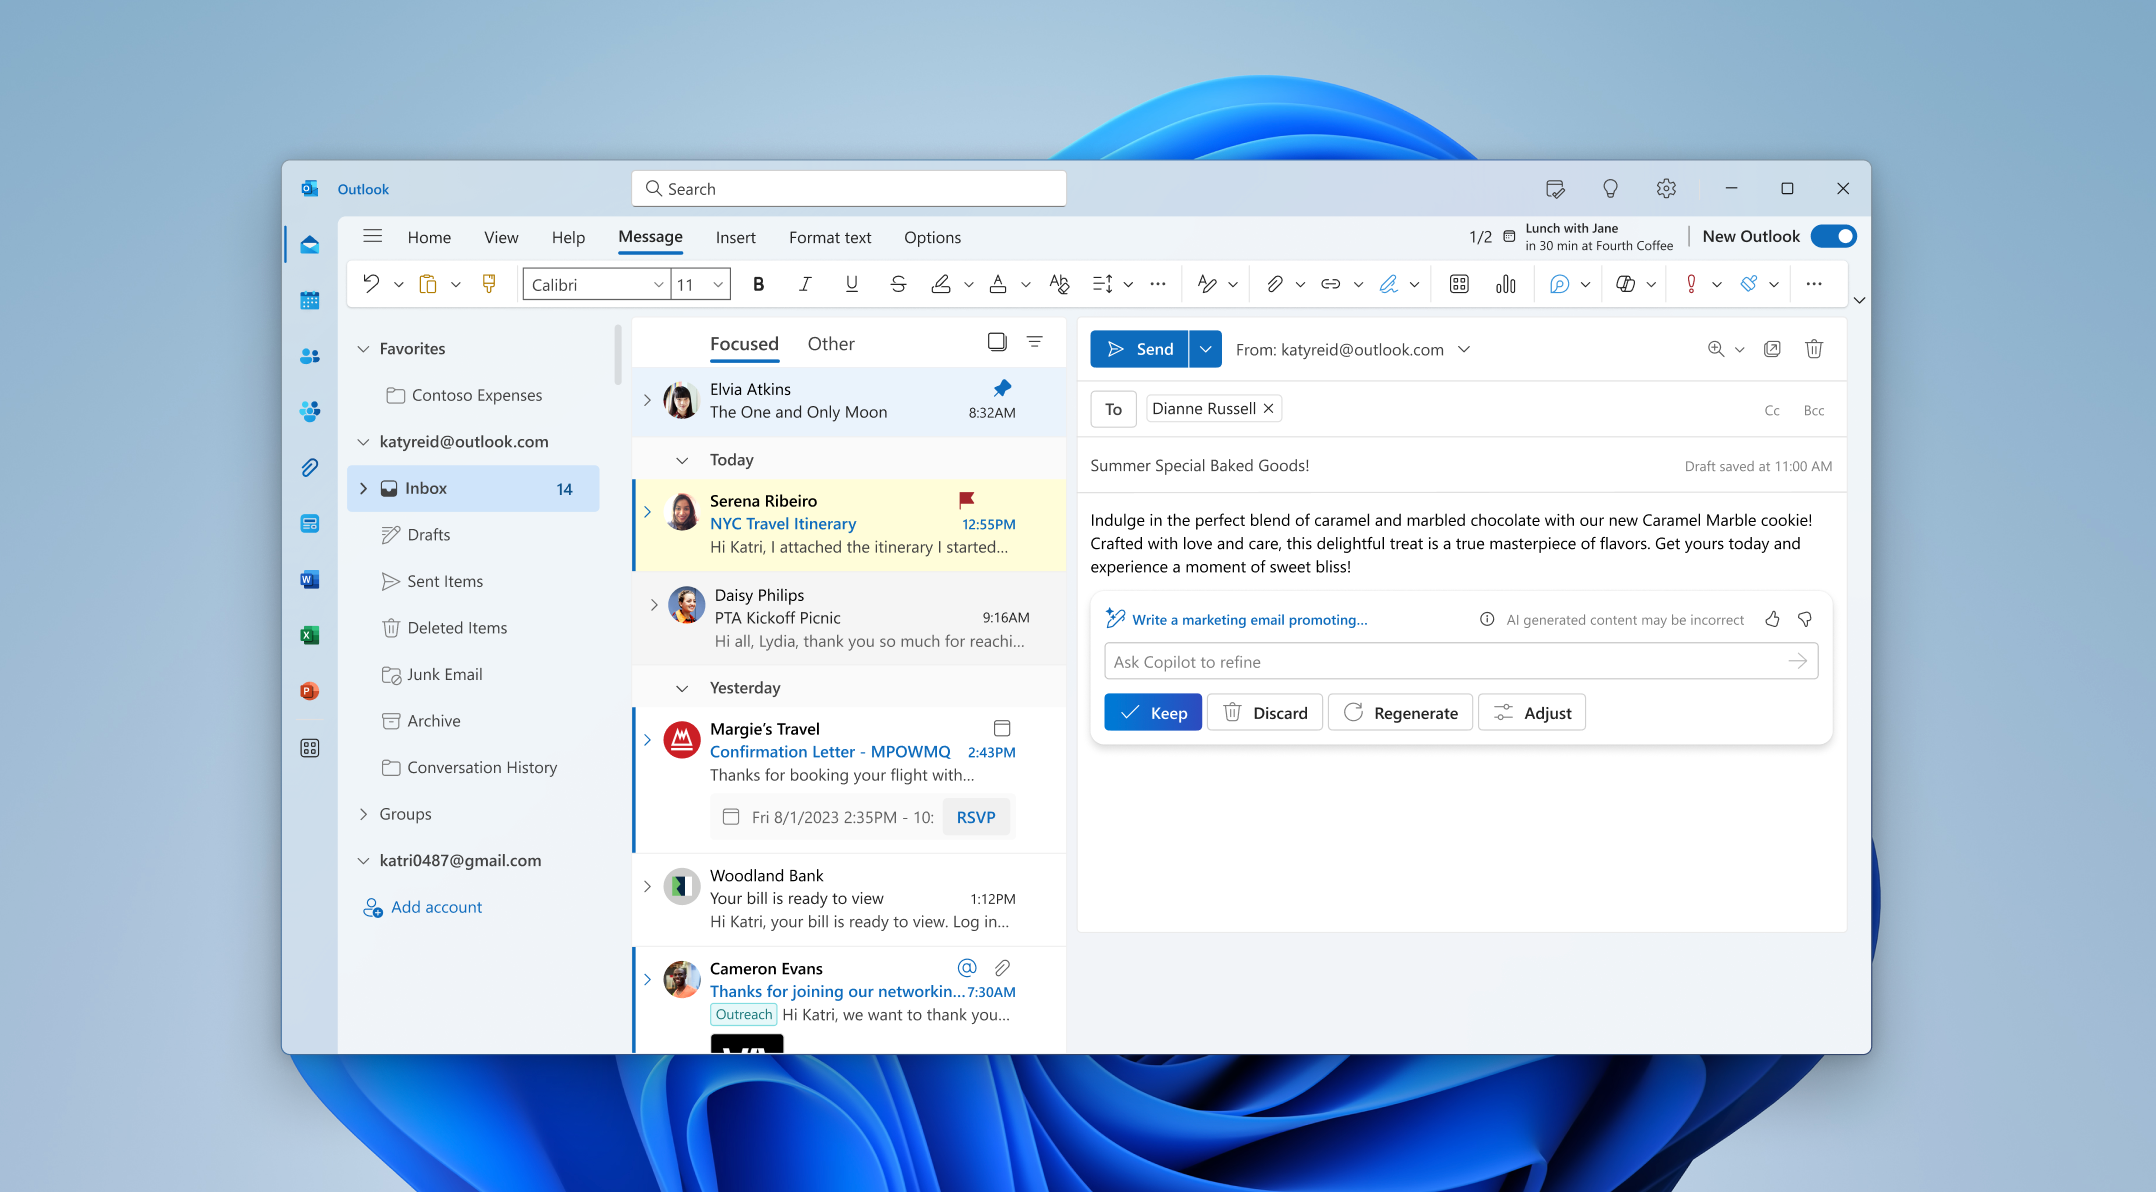
Task: Discard draft with the trash icon
Action: (1814, 349)
